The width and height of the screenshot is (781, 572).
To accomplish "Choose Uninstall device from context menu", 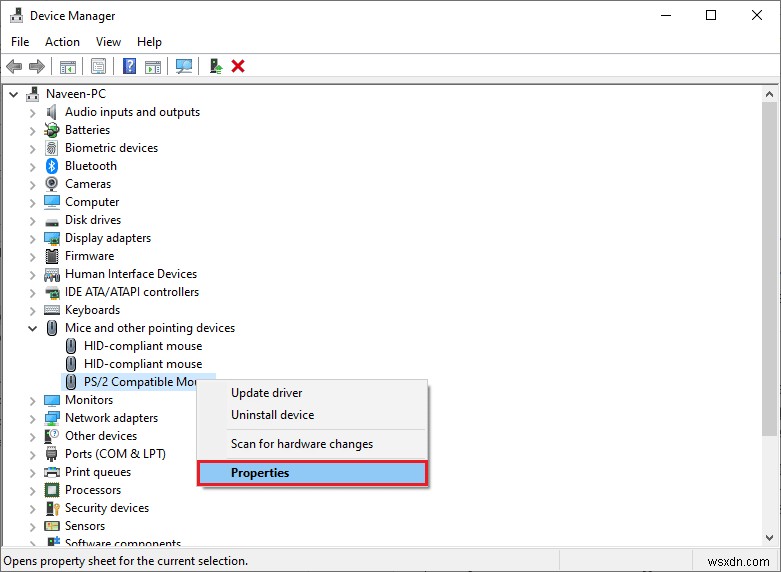I will pos(312,415).
